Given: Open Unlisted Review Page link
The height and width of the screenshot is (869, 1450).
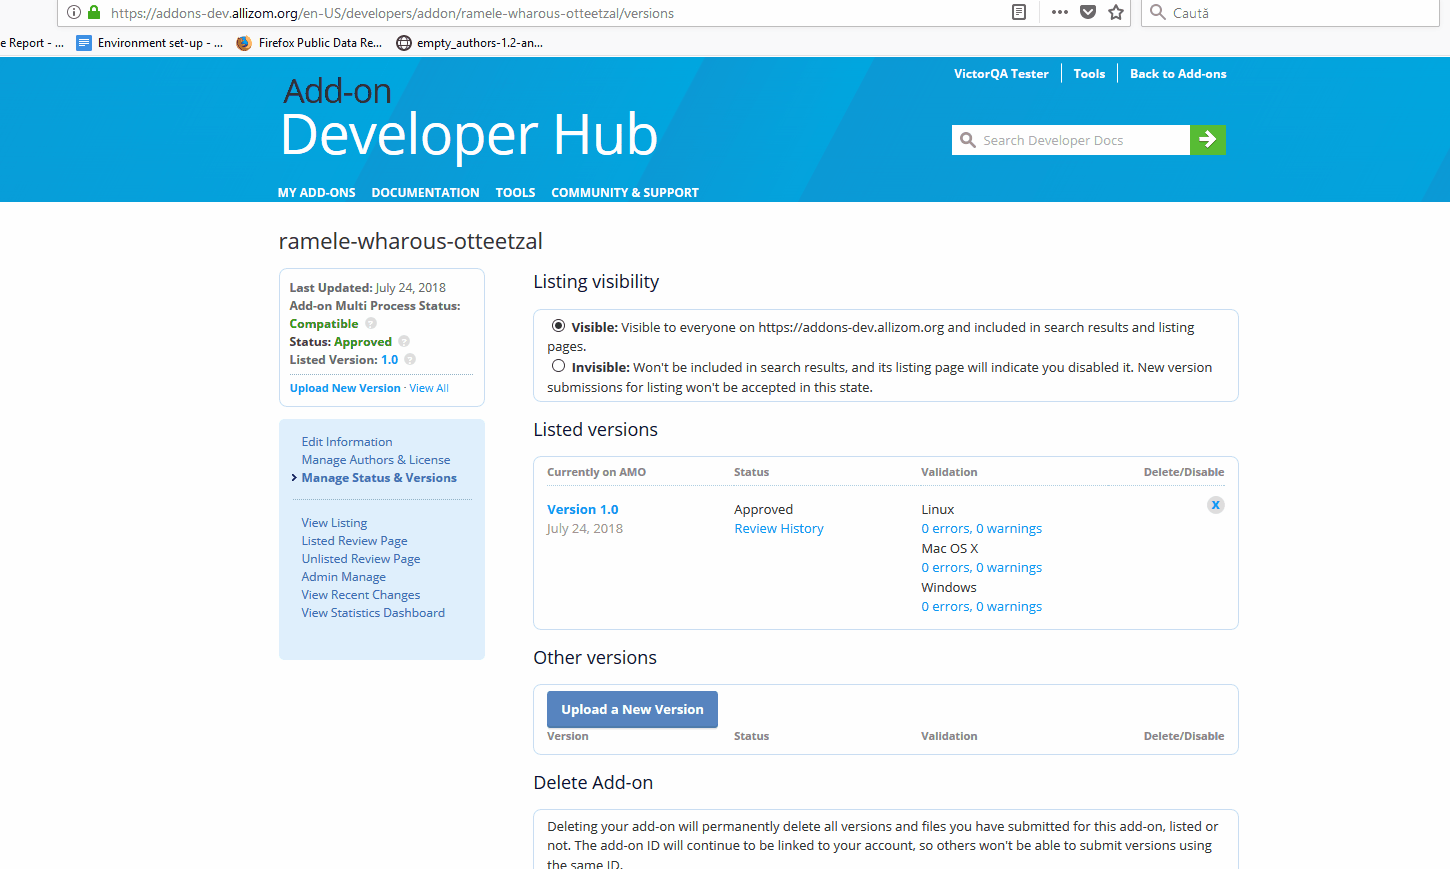Looking at the screenshot, I should (x=361, y=559).
